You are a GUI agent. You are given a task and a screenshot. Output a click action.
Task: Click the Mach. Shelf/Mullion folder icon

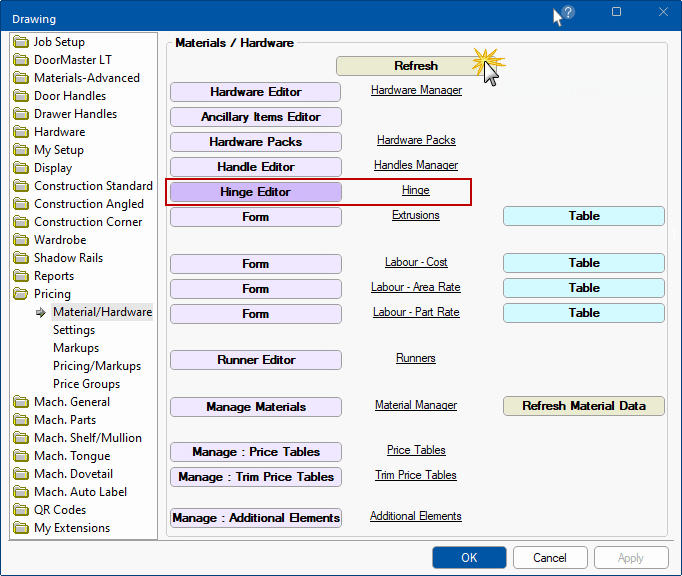tap(20, 438)
